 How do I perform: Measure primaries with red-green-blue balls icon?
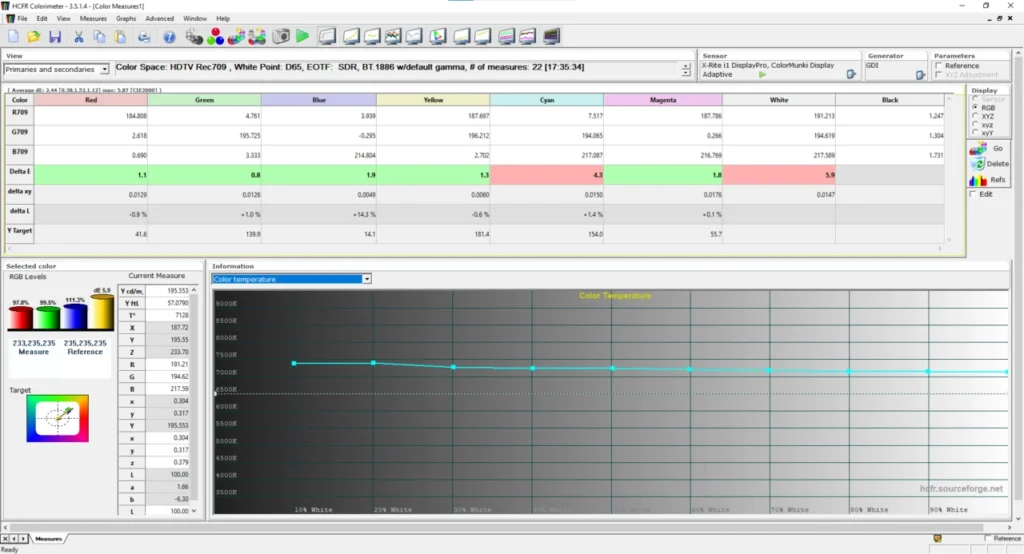pos(215,37)
